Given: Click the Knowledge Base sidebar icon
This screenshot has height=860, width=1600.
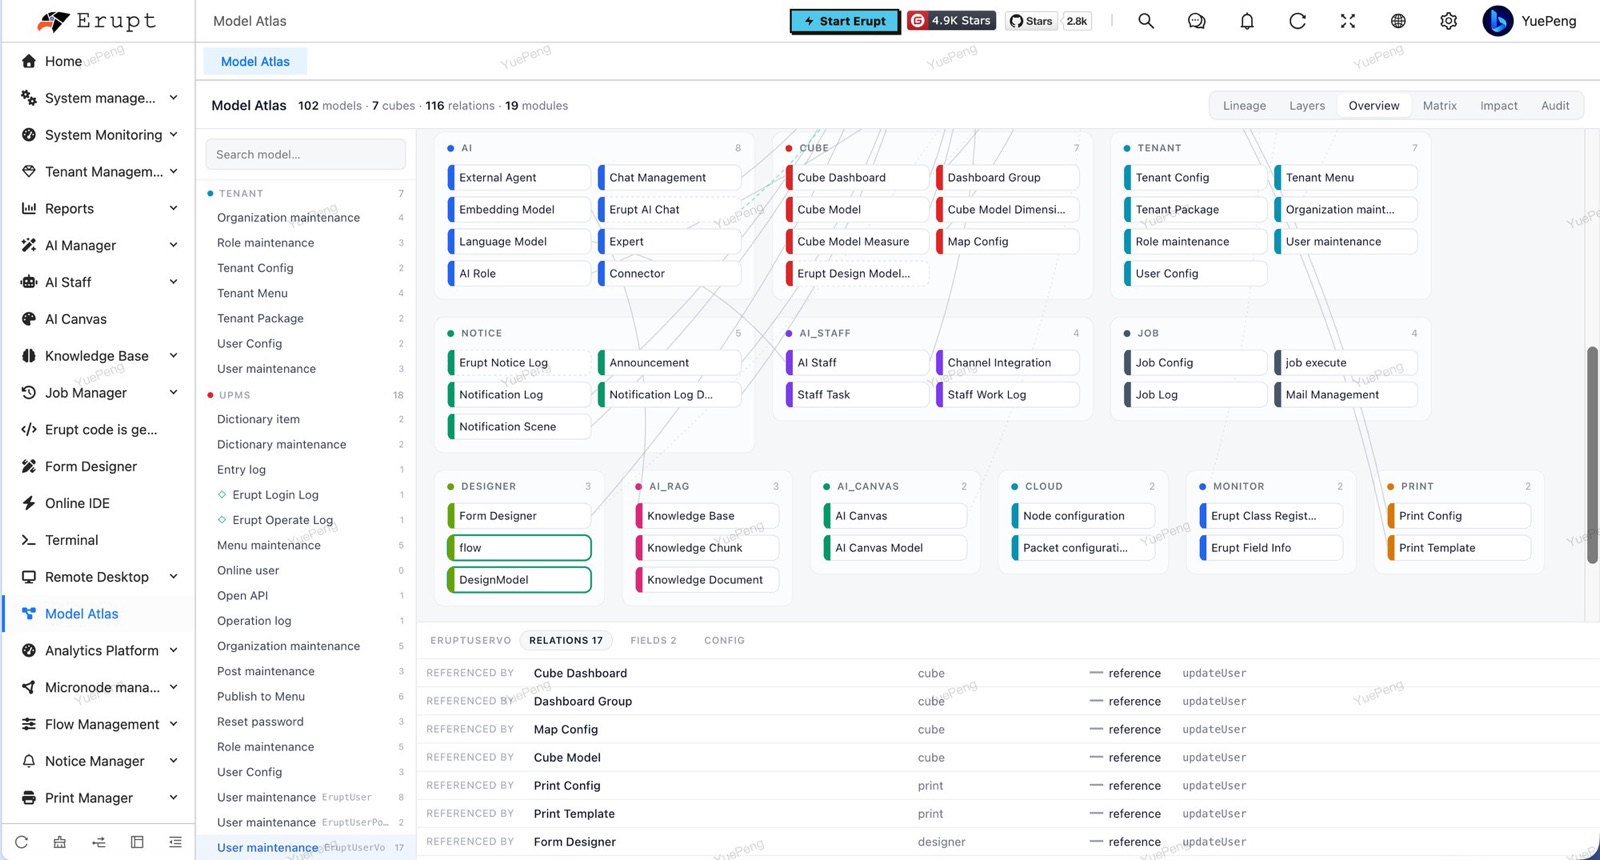Looking at the screenshot, I should [x=29, y=356].
